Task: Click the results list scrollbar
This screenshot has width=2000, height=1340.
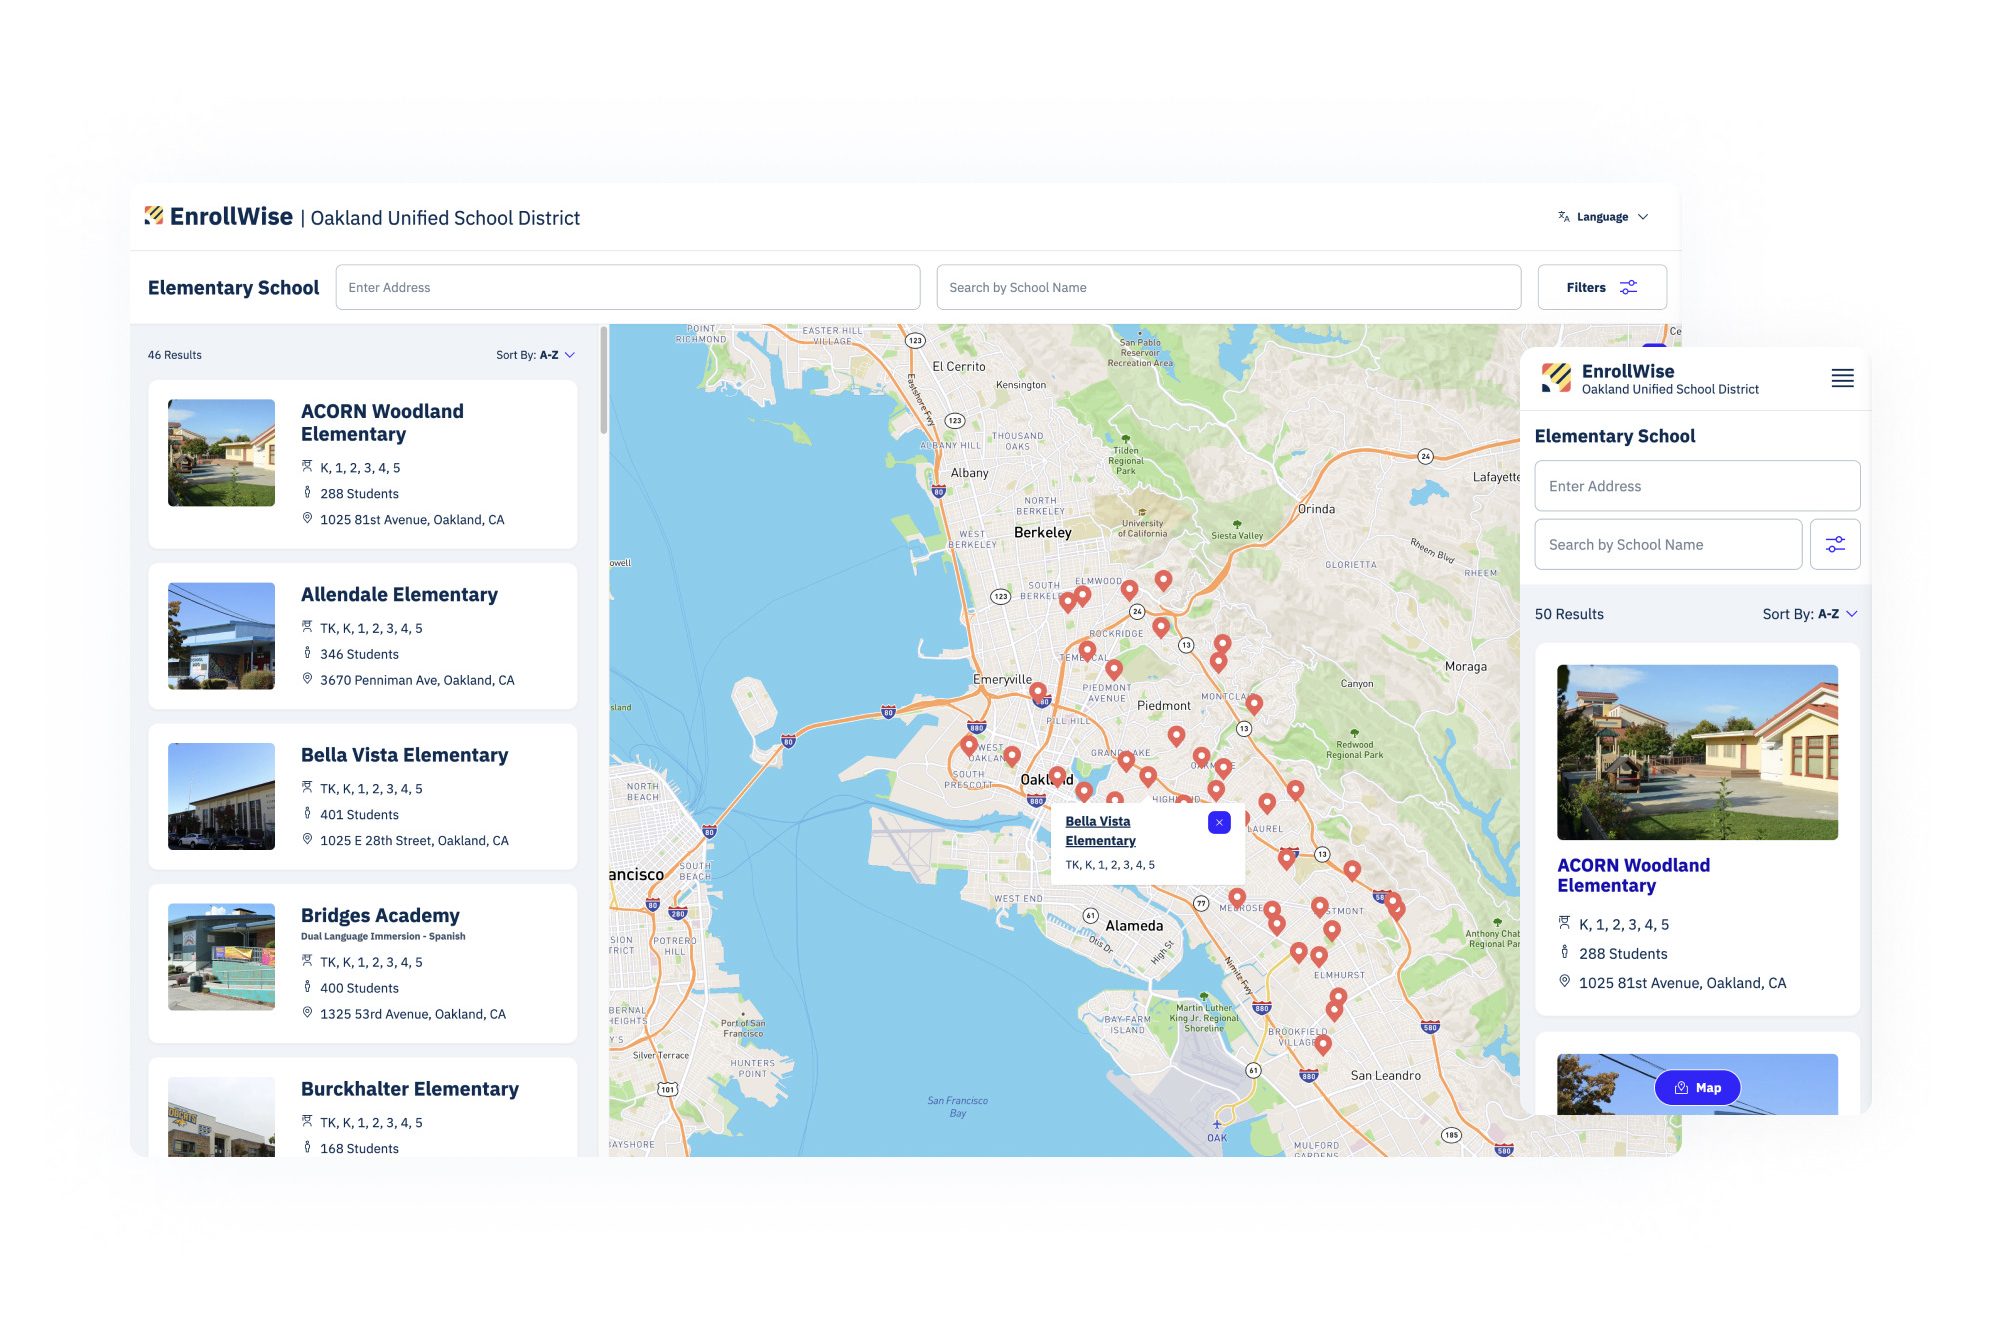Action: 604,380
